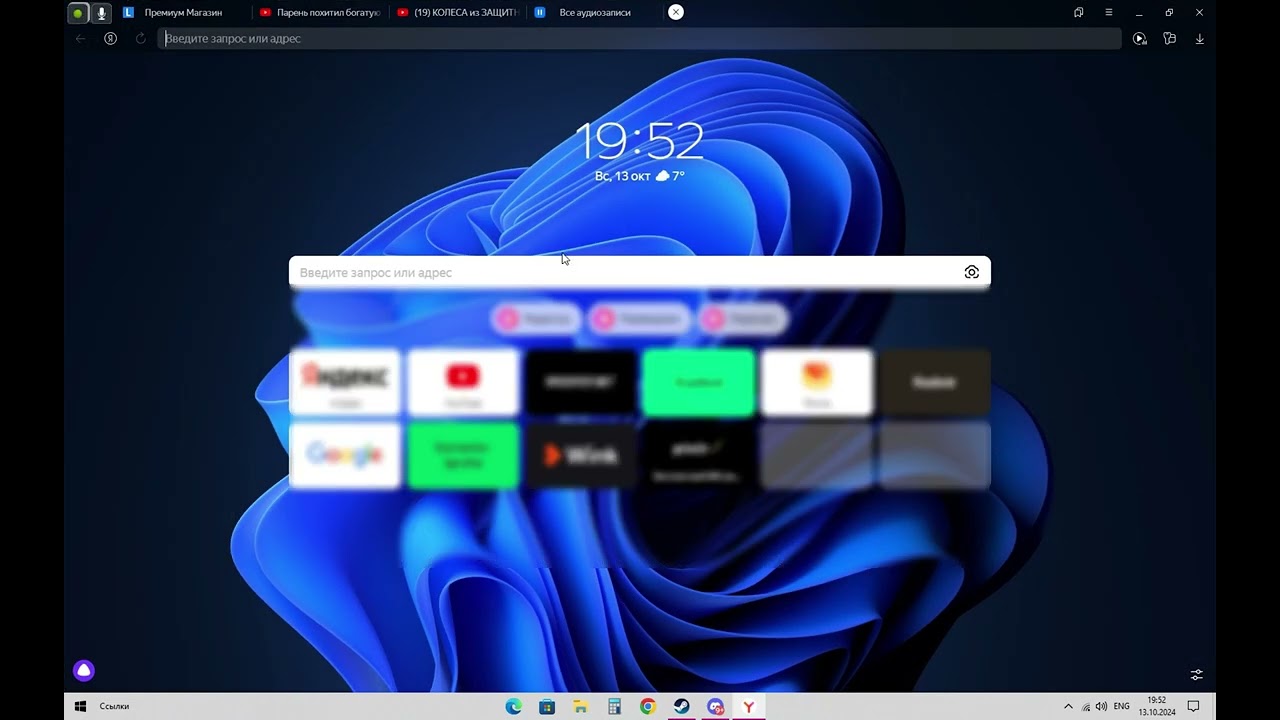Switch to Все аудиозаписи tab
1280x720 pixels.
594,13
